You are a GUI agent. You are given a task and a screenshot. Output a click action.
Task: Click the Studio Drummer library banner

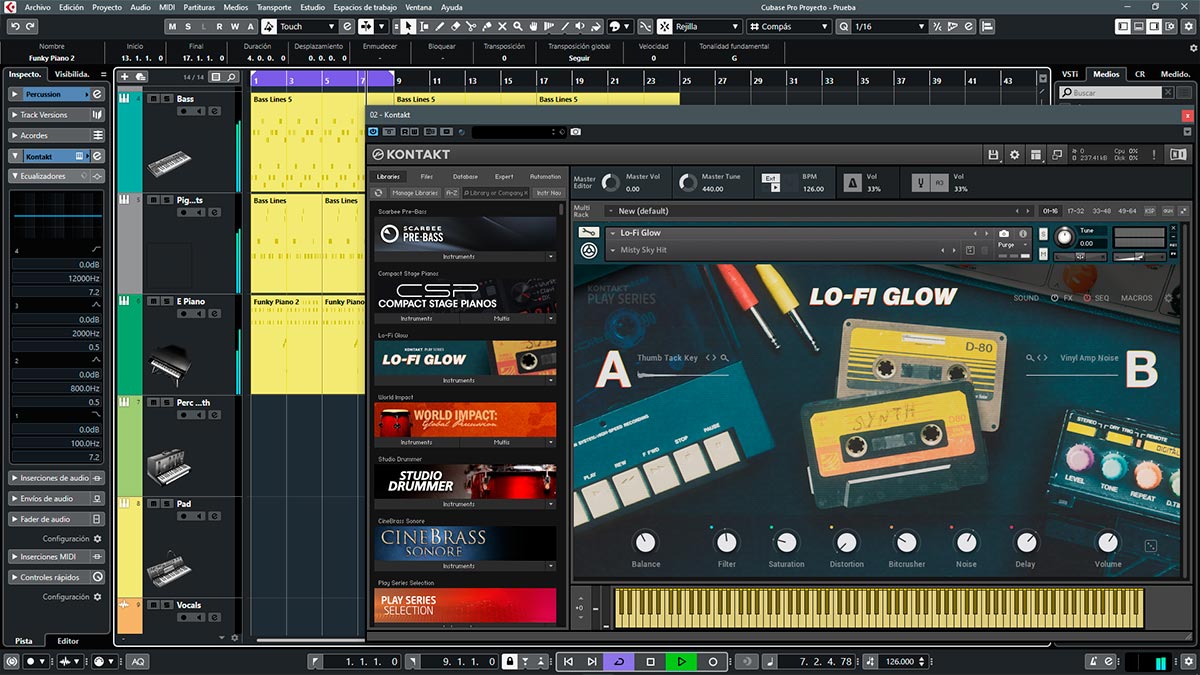click(466, 482)
